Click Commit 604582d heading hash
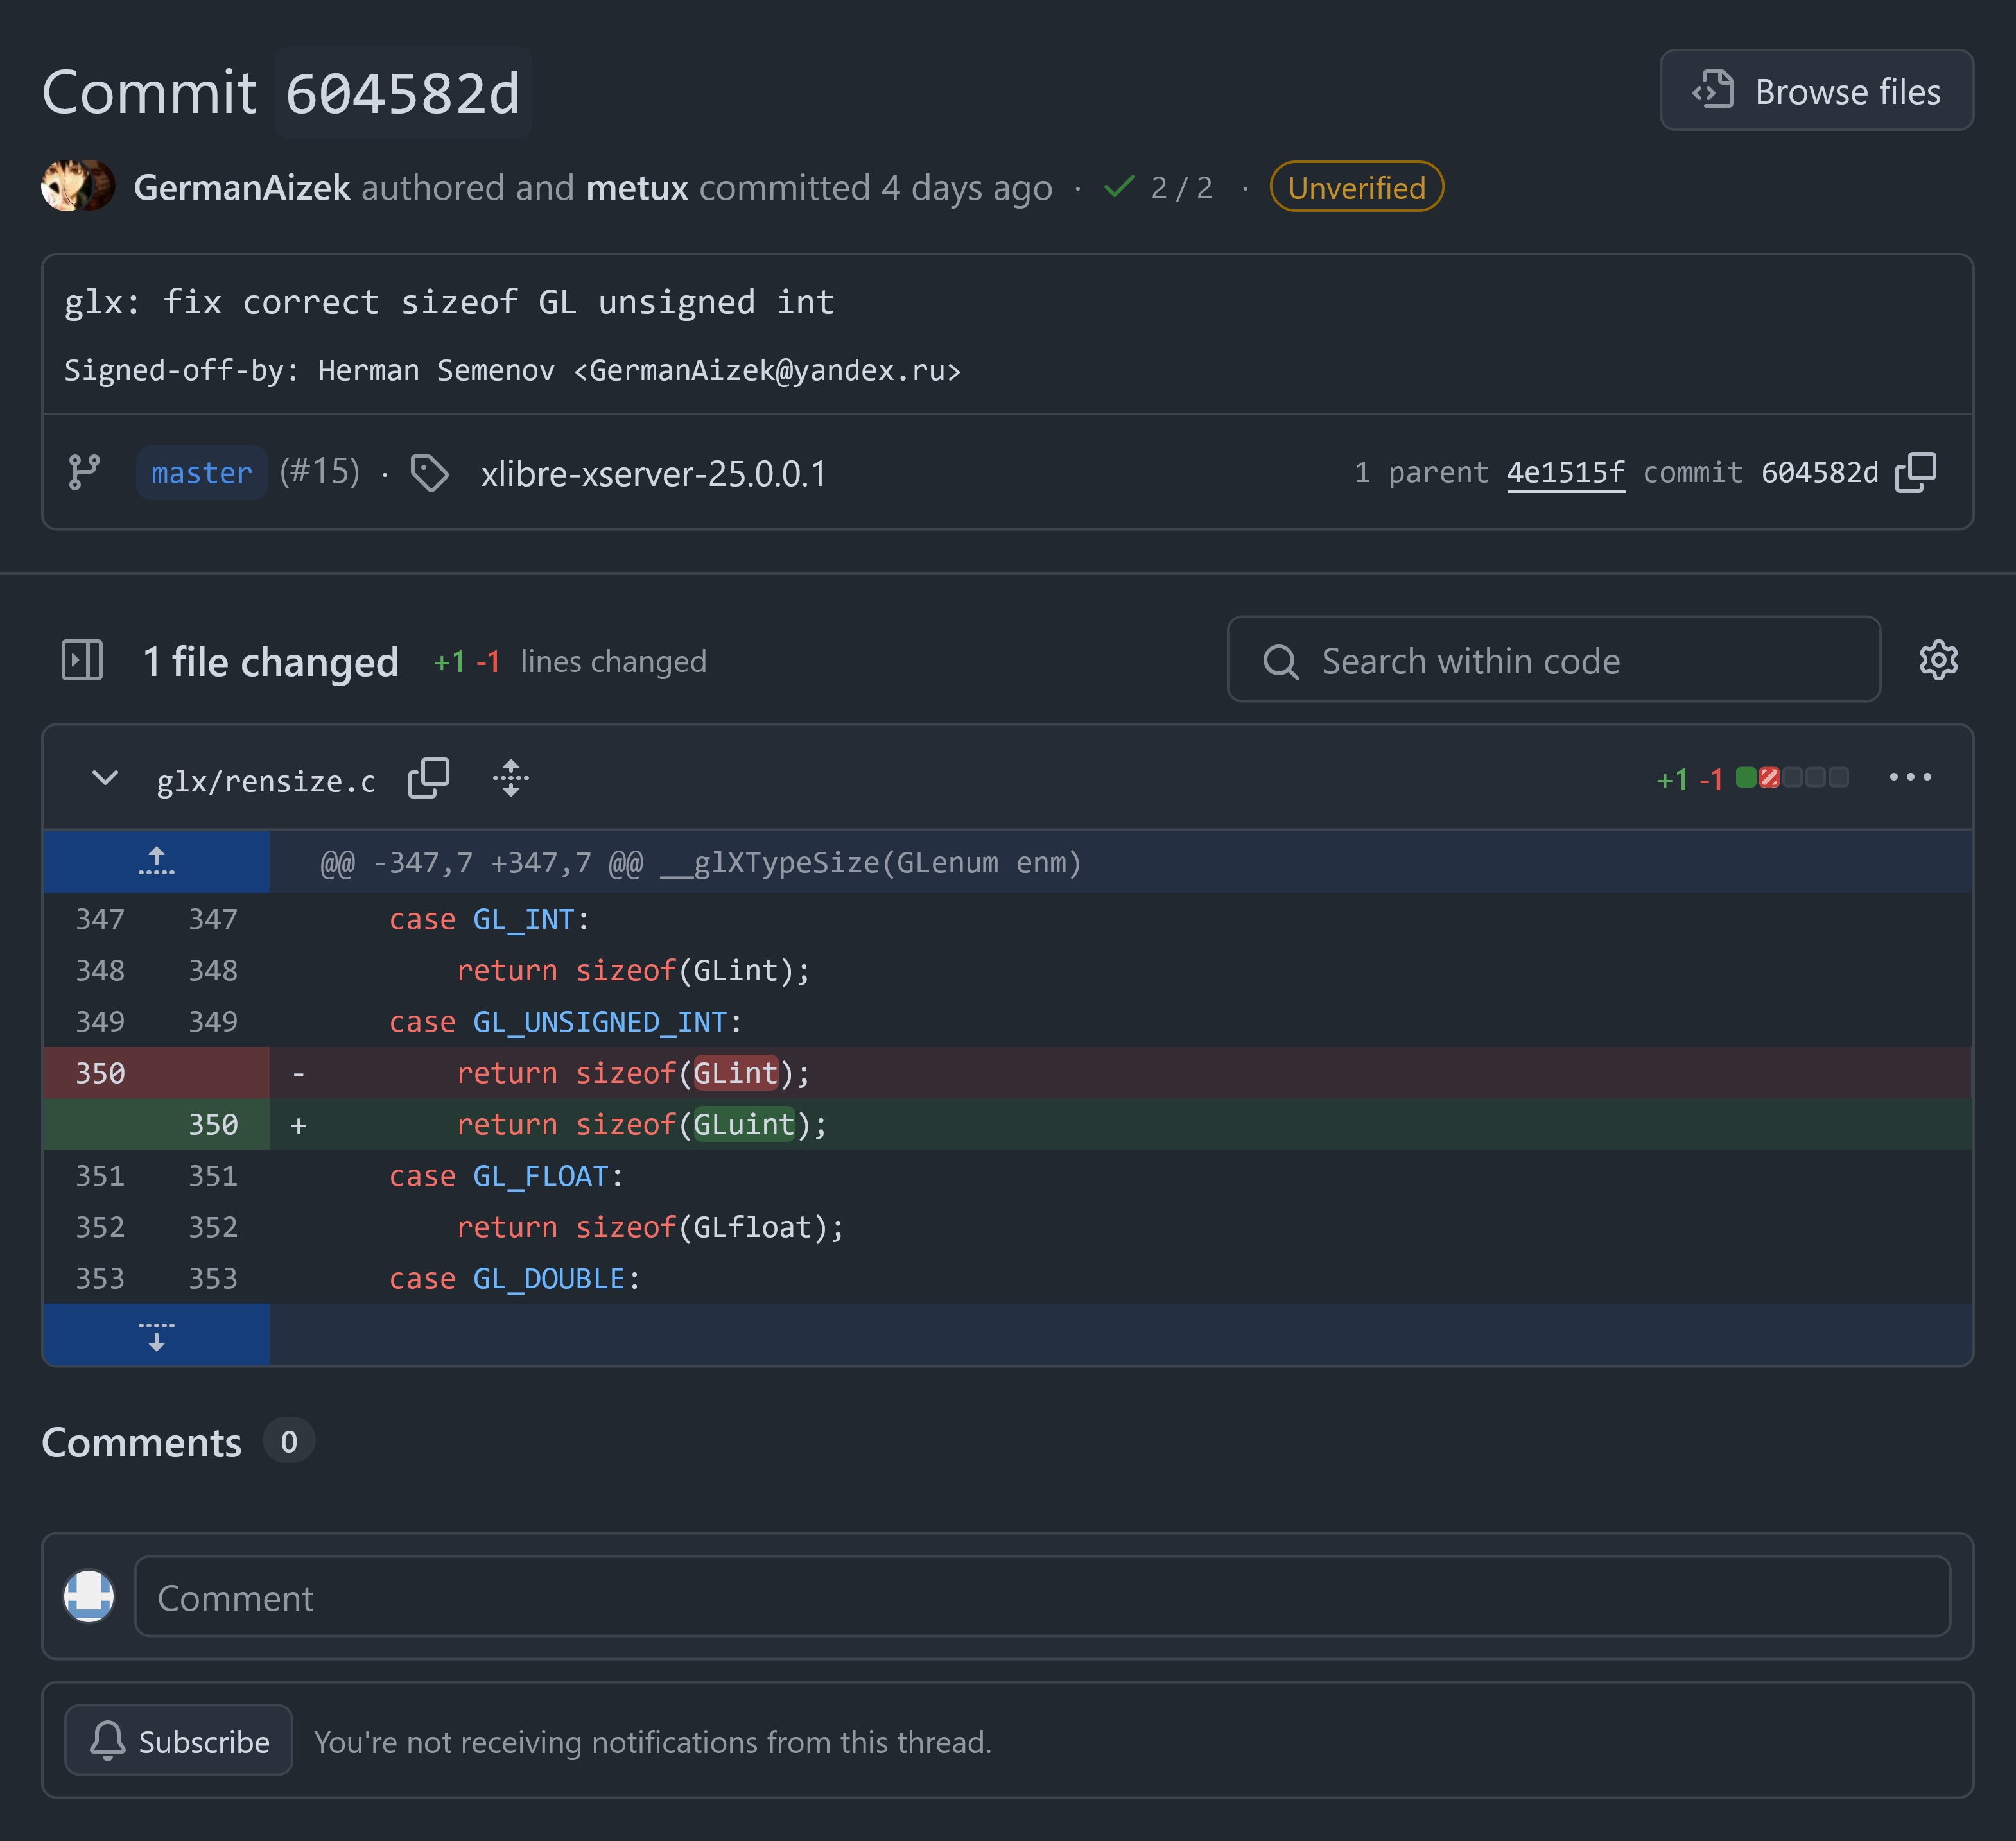Image resolution: width=2016 pixels, height=1841 pixels. pyautogui.click(x=402, y=93)
